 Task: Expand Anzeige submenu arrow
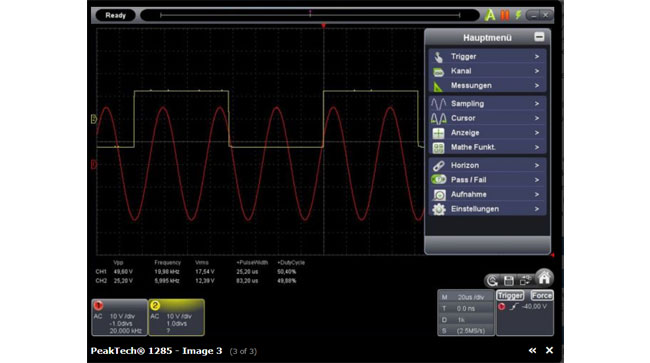click(537, 133)
